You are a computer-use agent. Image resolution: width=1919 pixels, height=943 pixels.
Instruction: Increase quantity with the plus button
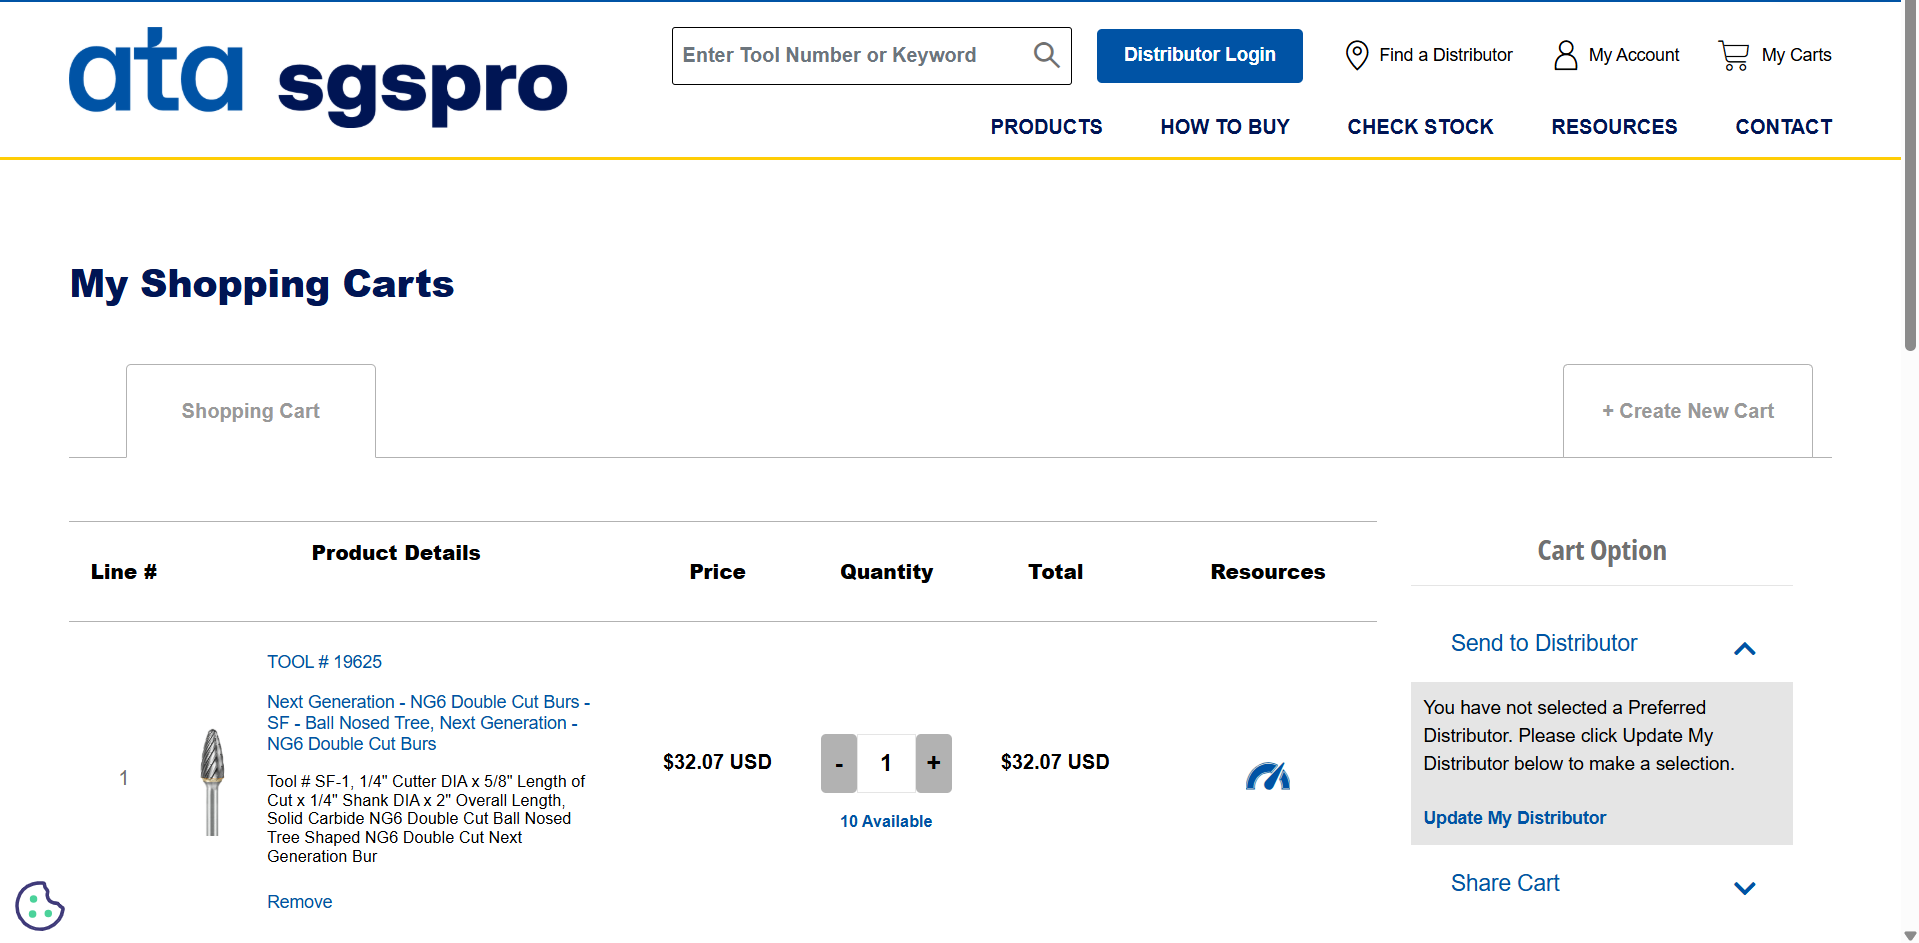coord(933,763)
